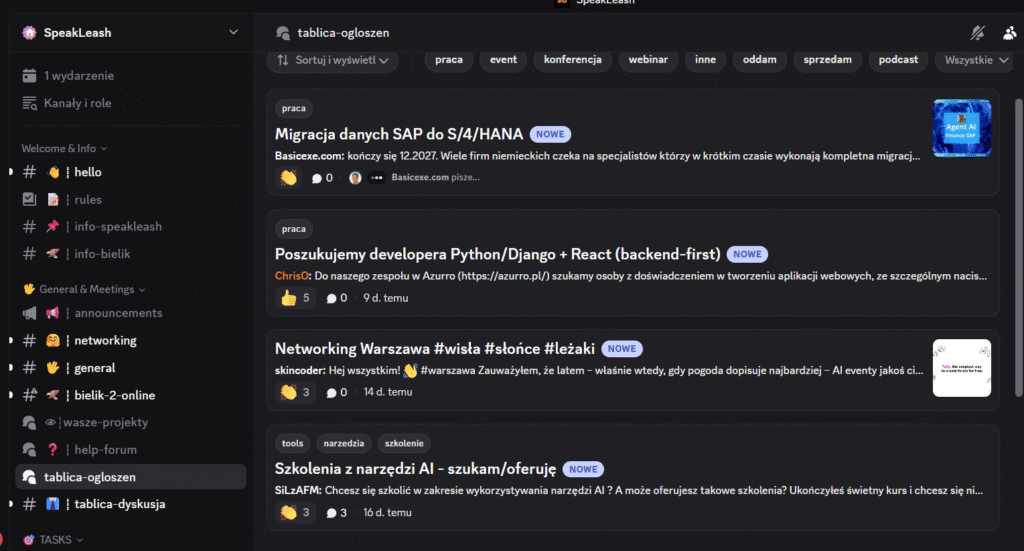Screen dimensions: 1024x551
Task: Click clapping reaction with 3 on Networking post
Action: (x=295, y=392)
